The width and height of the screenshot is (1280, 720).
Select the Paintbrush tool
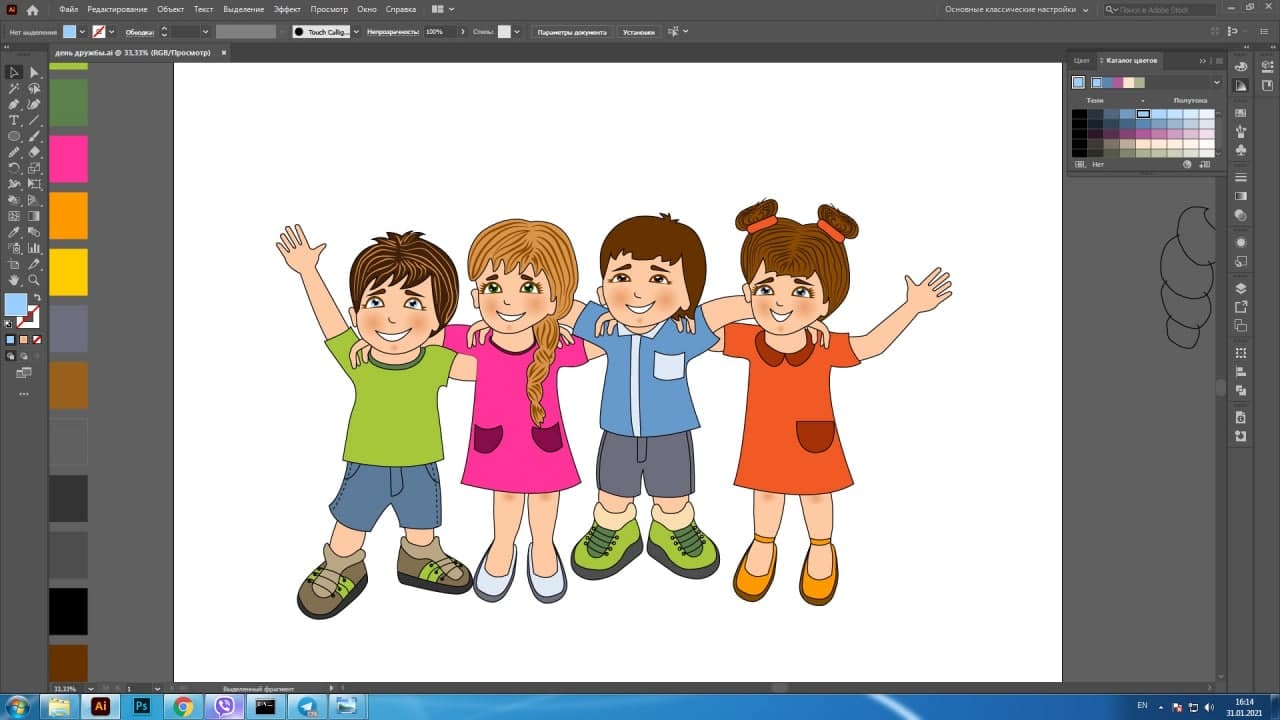[34, 136]
